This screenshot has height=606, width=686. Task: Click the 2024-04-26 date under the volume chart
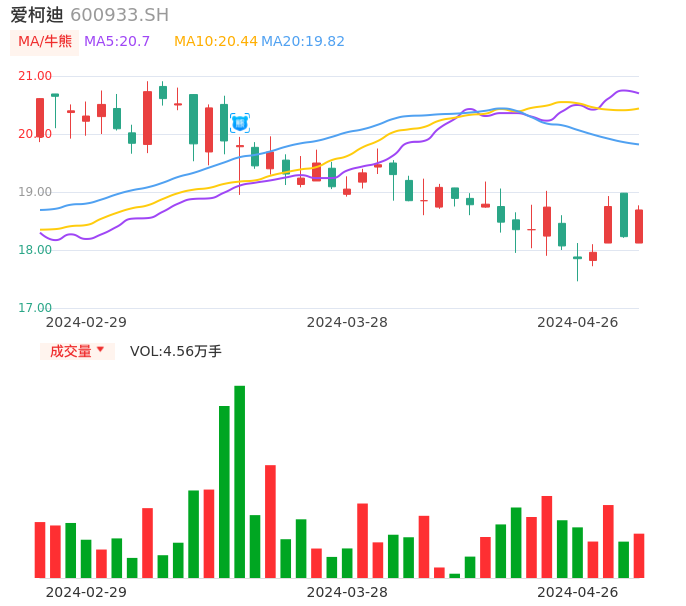[578, 592]
